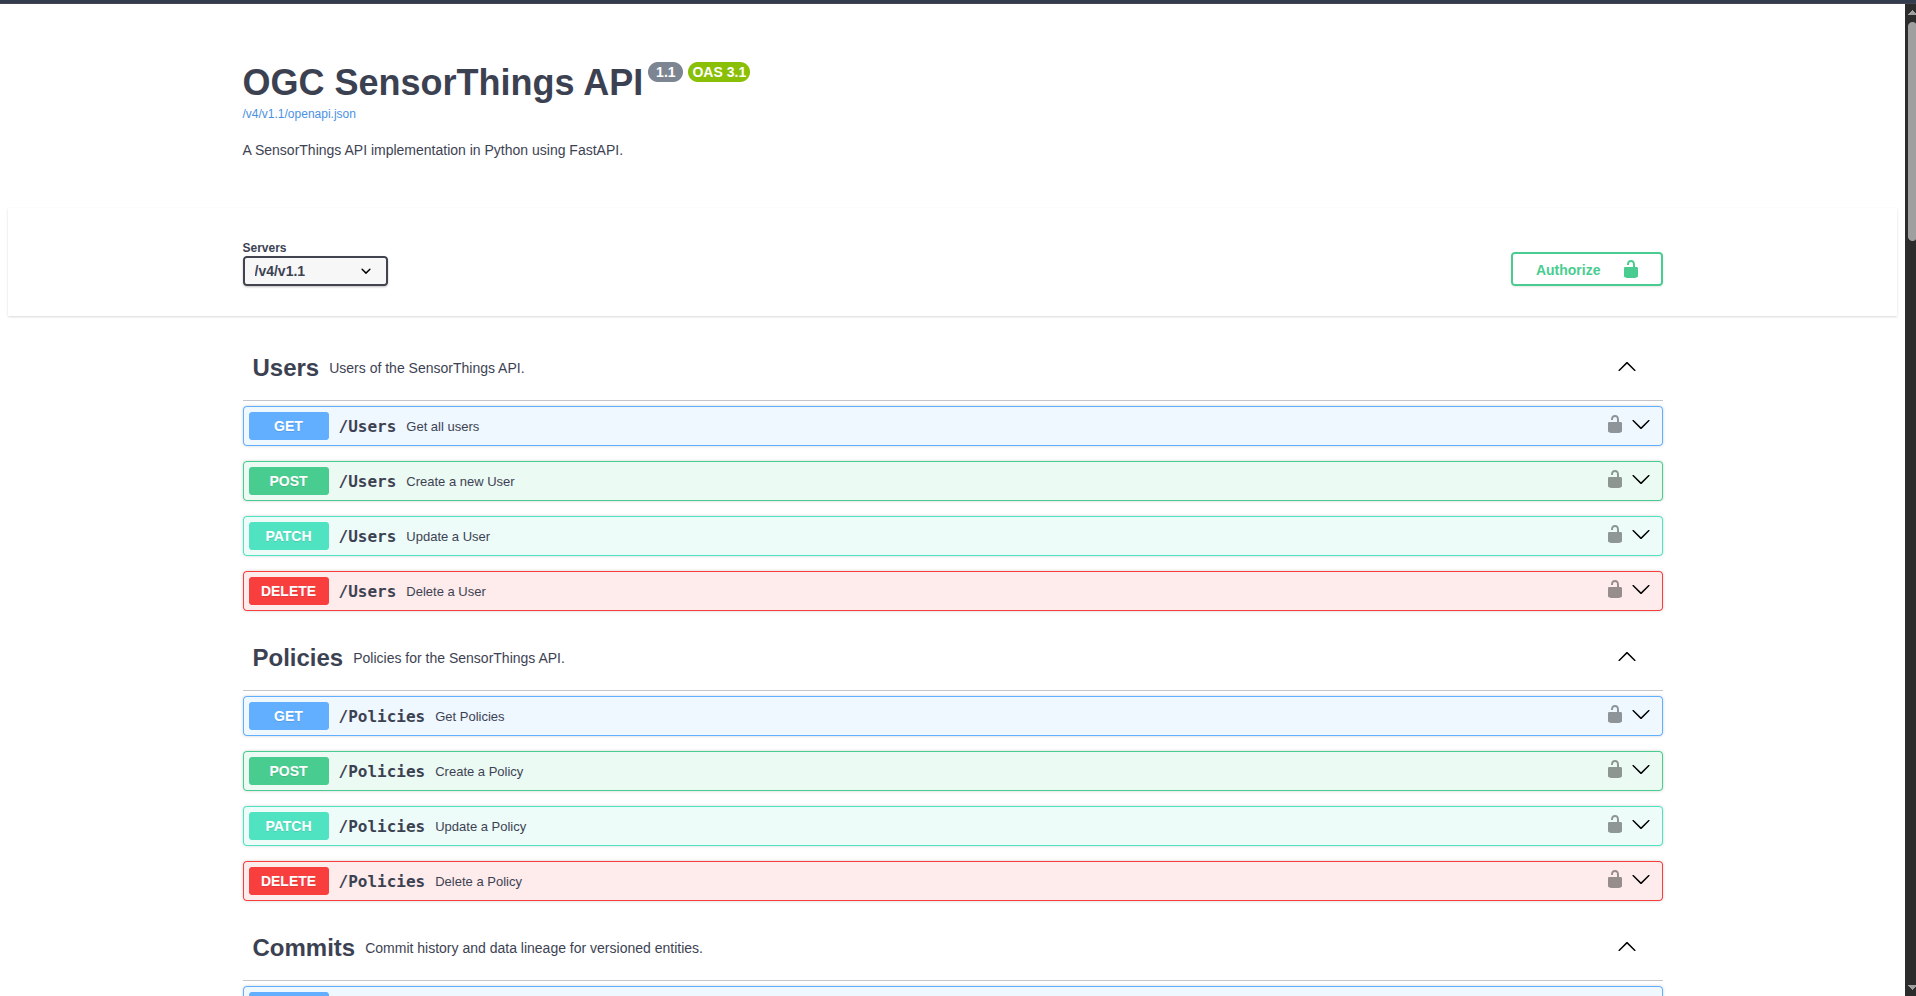Click the PATCH method badge for /Users
The width and height of the screenshot is (1916, 996).
pos(288,536)
